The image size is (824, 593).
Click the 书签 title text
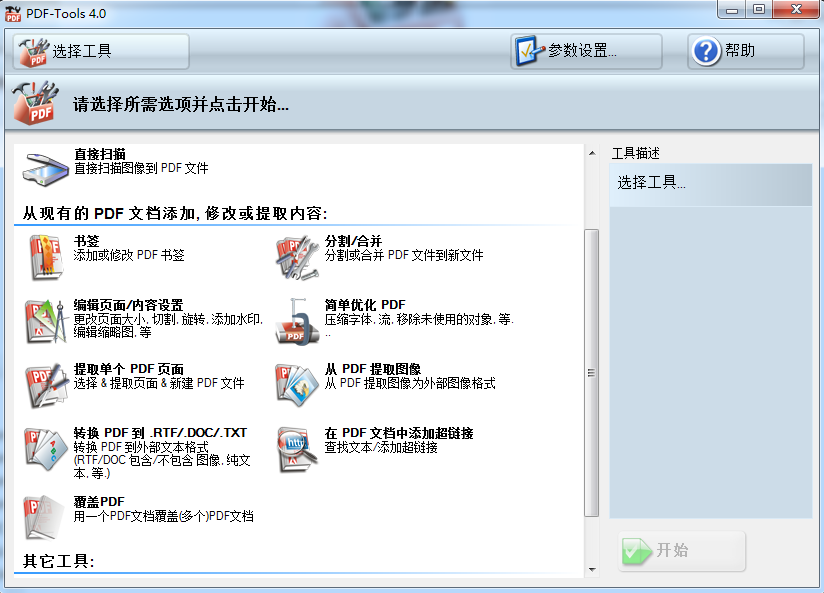(x=87, y=241)
